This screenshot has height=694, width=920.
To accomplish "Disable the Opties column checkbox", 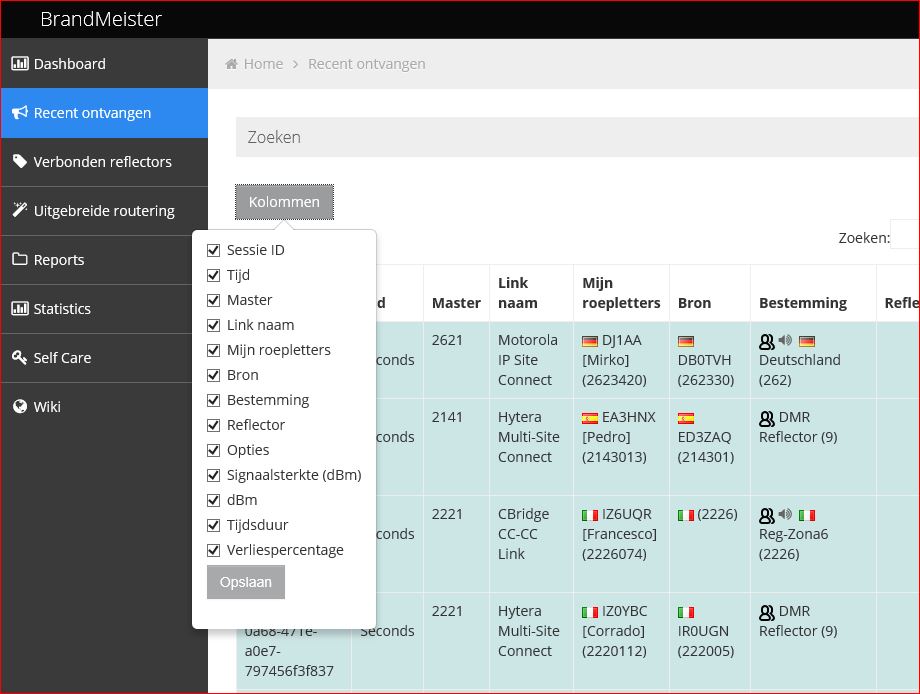I will tap(214, 451).
